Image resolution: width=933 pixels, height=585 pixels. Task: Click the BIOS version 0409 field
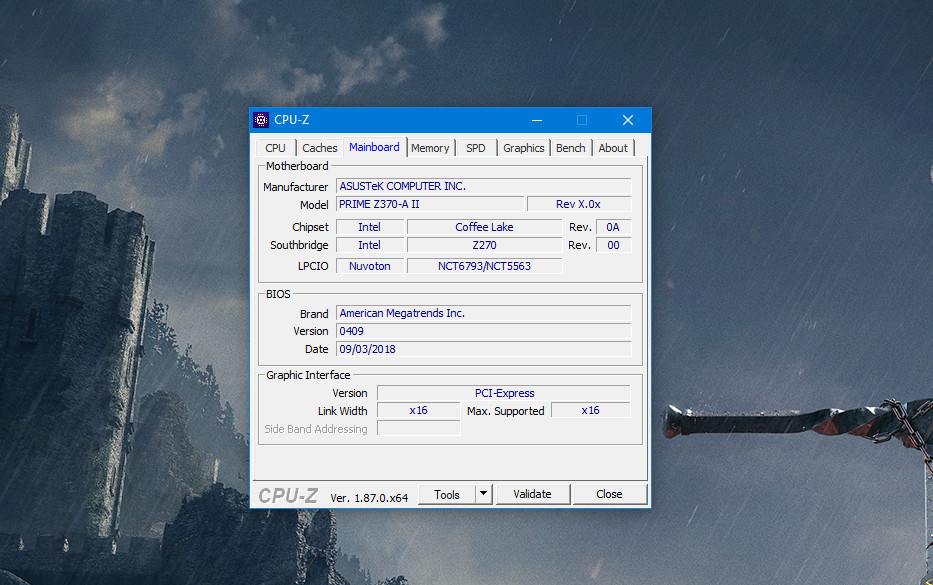click(484, 331)
